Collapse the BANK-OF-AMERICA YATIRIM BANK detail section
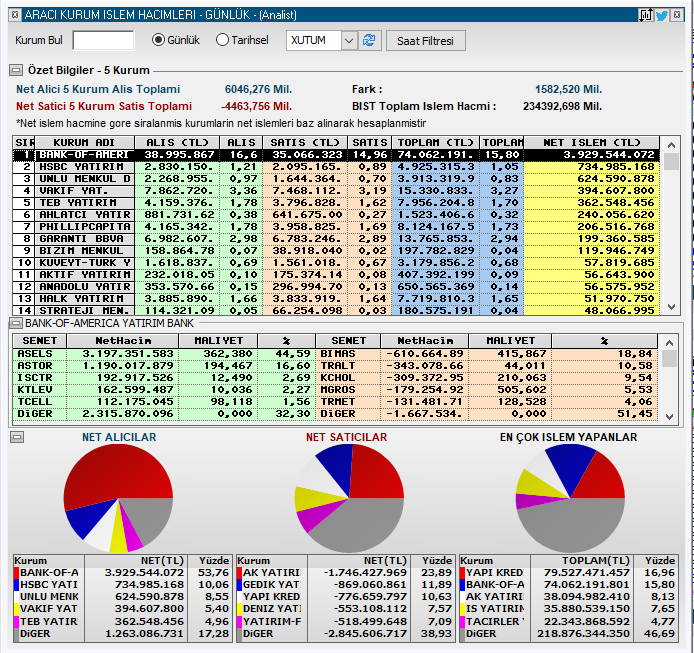The height and width of the screenshot is (653, 694). [16, 323]
